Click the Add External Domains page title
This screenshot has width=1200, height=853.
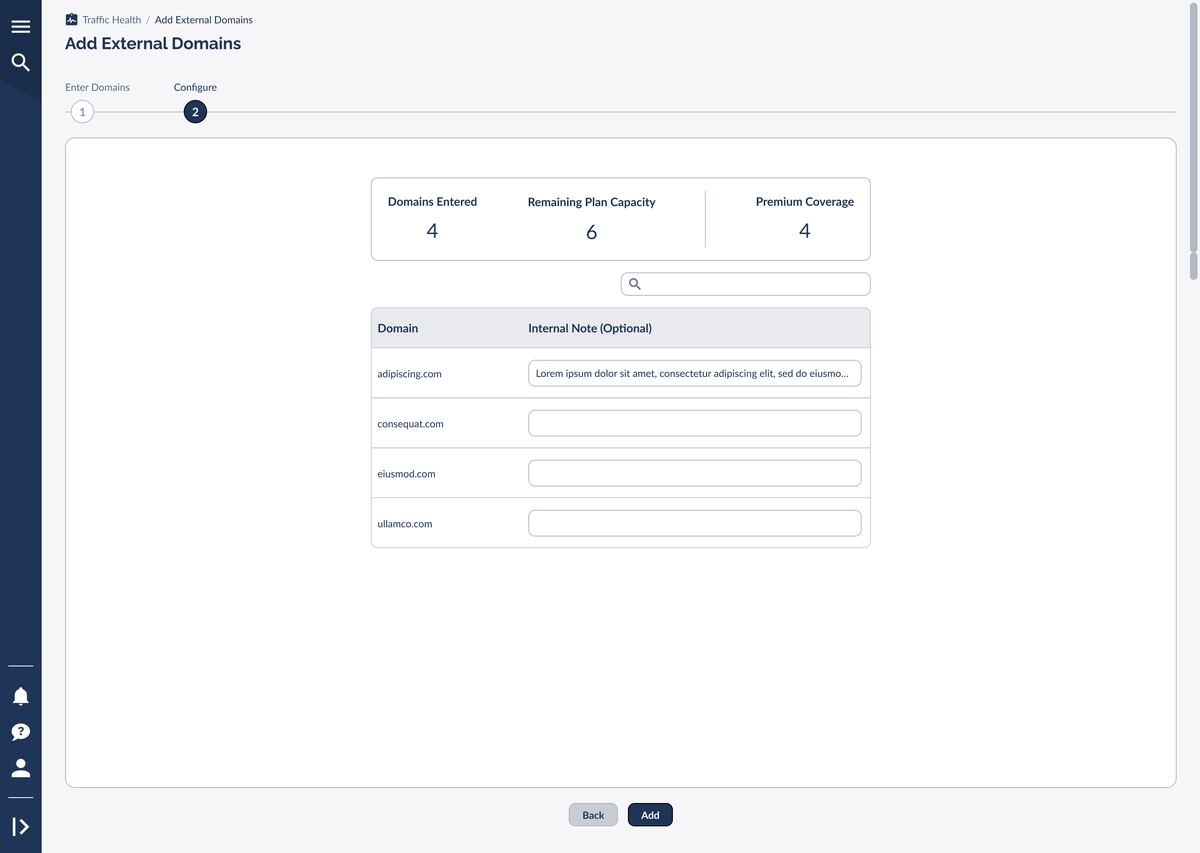[x=153, y=44]
